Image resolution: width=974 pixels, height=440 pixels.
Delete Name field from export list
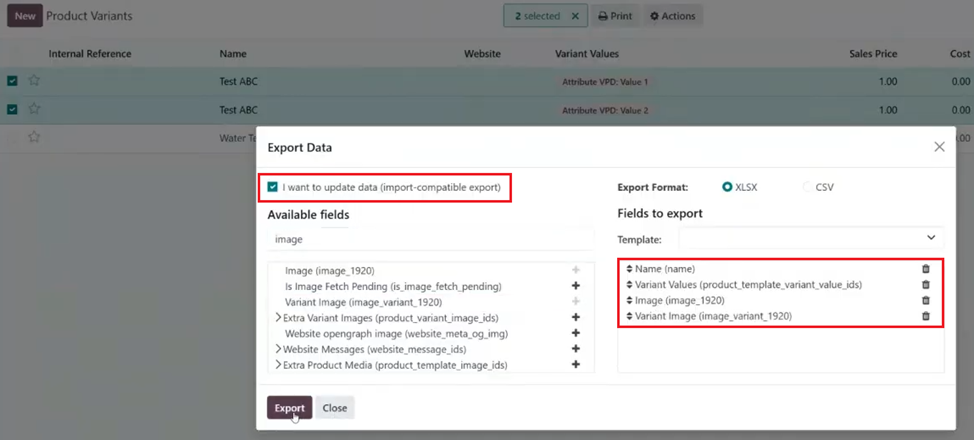point(925,269)
